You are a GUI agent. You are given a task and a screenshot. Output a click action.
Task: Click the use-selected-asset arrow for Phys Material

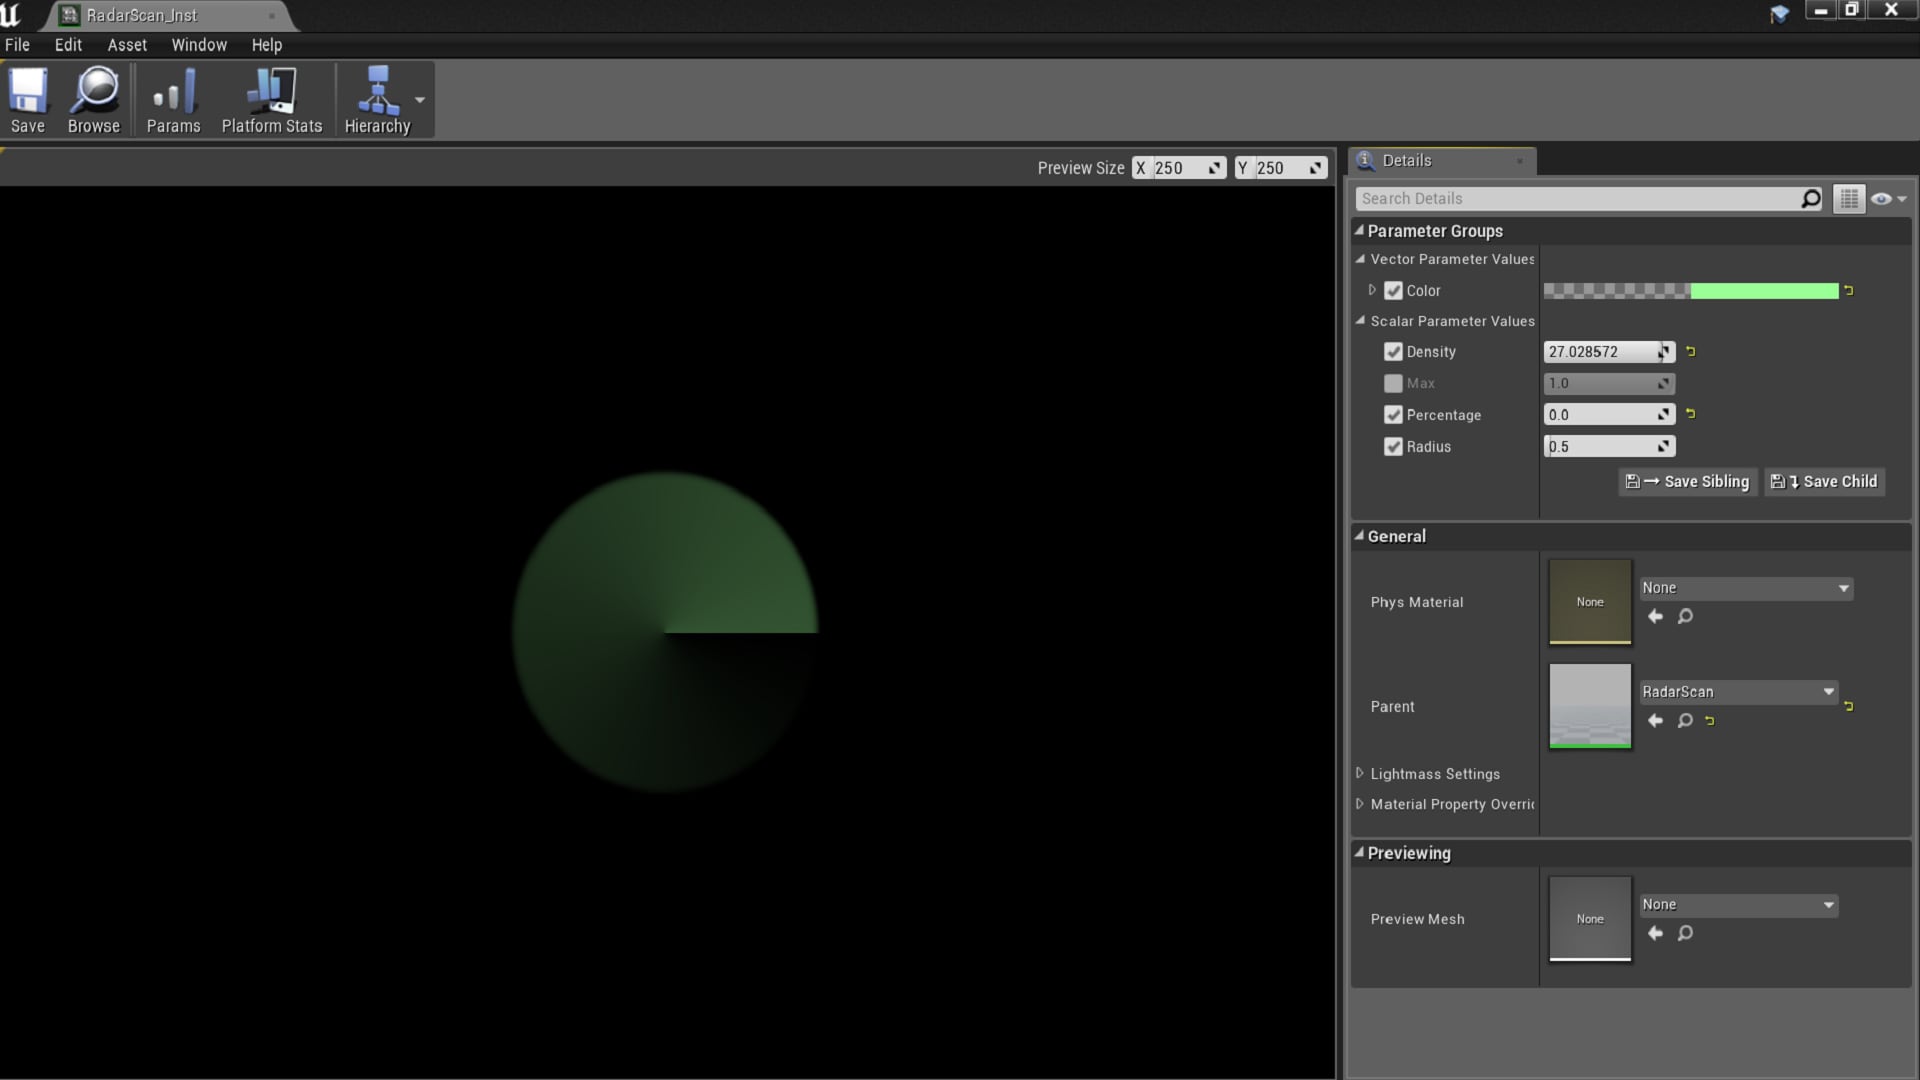point(1655,616)
